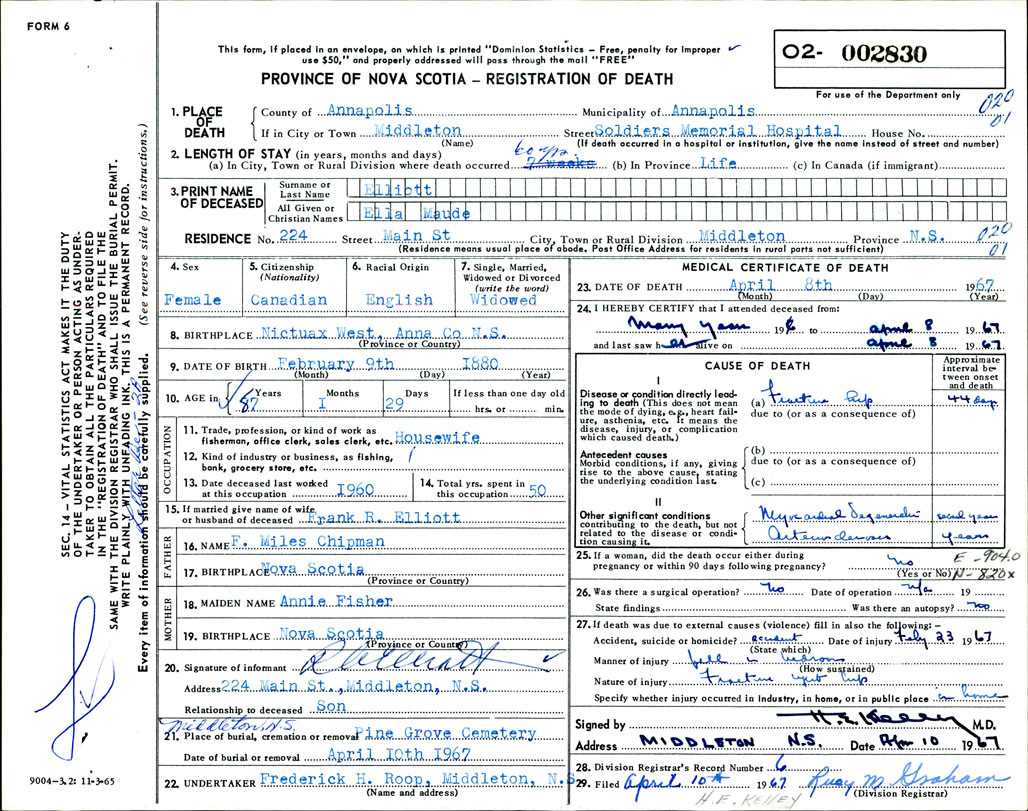
Task: Select the occupation entry Housewife
Action: (x=438, y=437)
